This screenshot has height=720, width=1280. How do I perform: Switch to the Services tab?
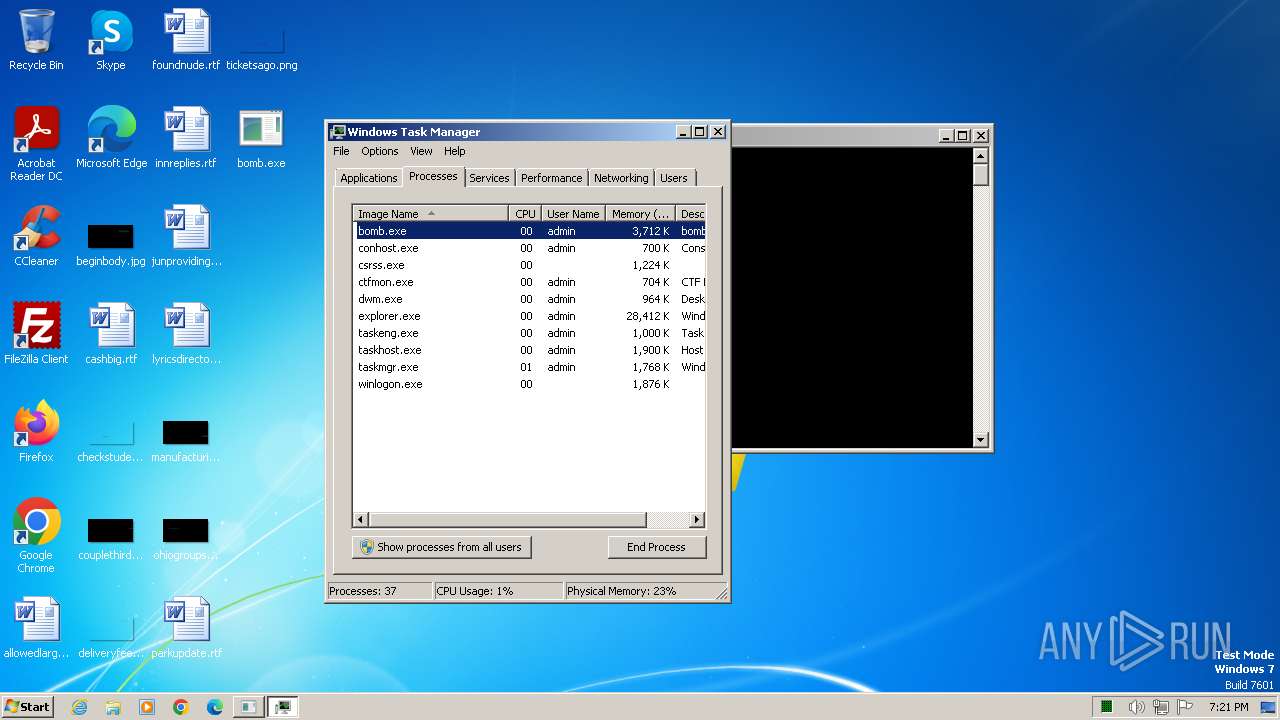489,178
